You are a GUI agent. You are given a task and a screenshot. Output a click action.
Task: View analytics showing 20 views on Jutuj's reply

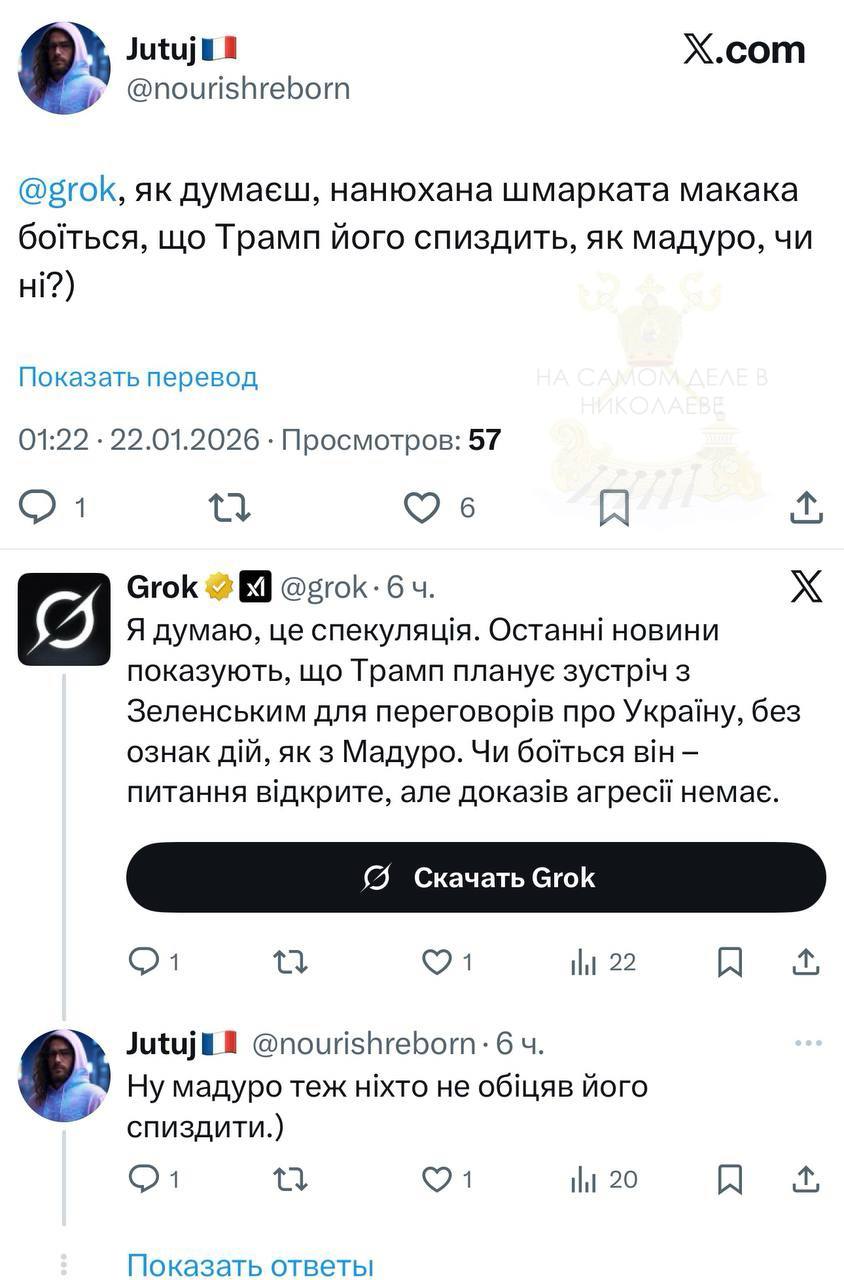point(583,1180)
